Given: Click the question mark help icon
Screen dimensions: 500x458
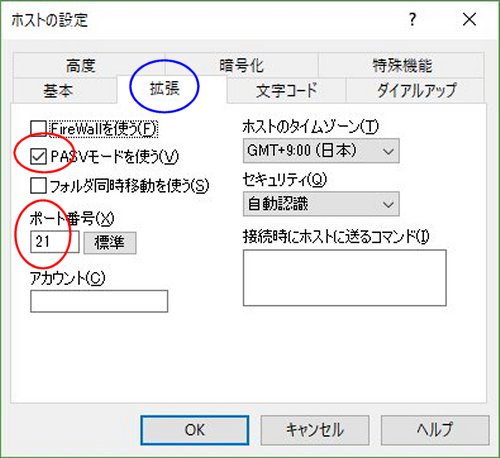Looking at the screenshot, I should click(x=413, y=20).
